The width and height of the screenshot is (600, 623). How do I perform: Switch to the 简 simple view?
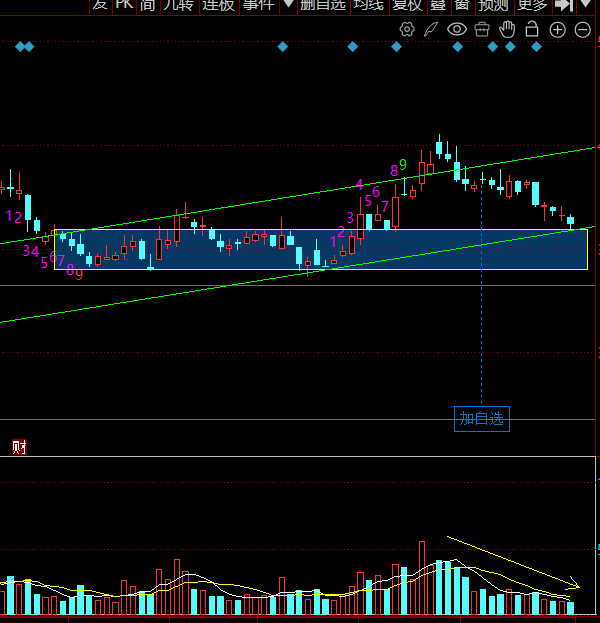click(x=148, y=6)
